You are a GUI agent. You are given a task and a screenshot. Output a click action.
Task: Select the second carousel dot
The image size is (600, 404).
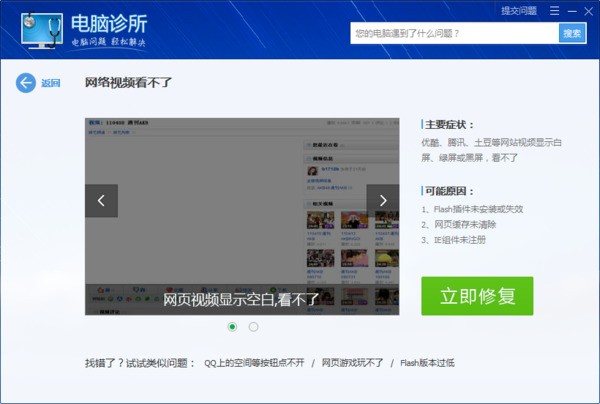[253, 327]
